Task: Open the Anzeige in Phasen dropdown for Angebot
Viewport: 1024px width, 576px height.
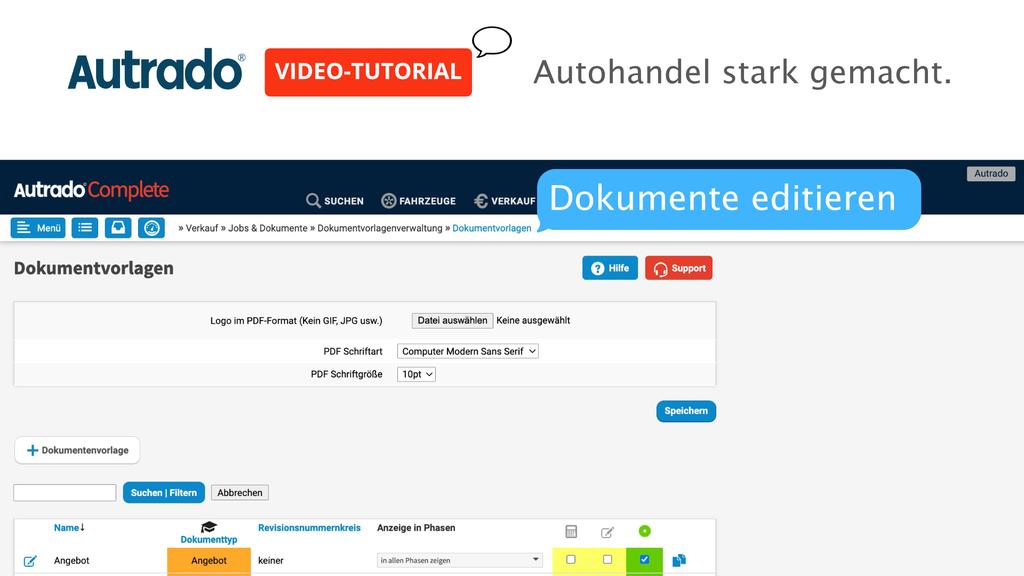Action: click(460, 560)
